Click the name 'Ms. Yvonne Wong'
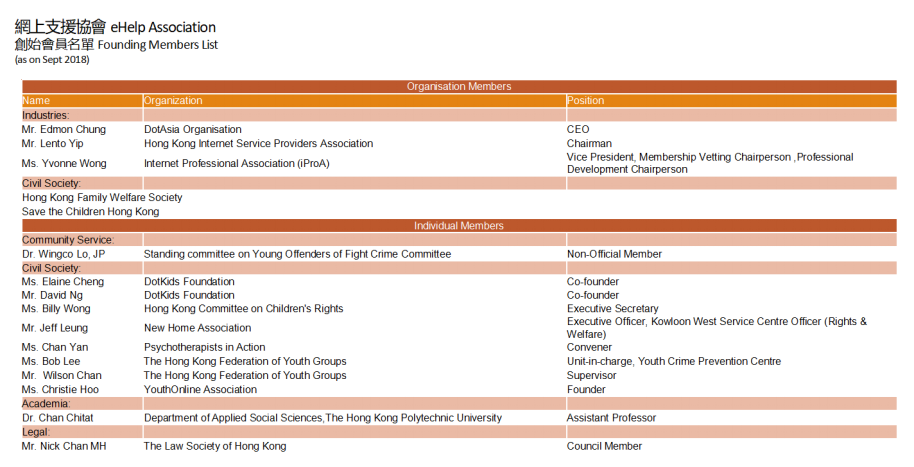The image size is (914, 467). [x=64, y=163]
